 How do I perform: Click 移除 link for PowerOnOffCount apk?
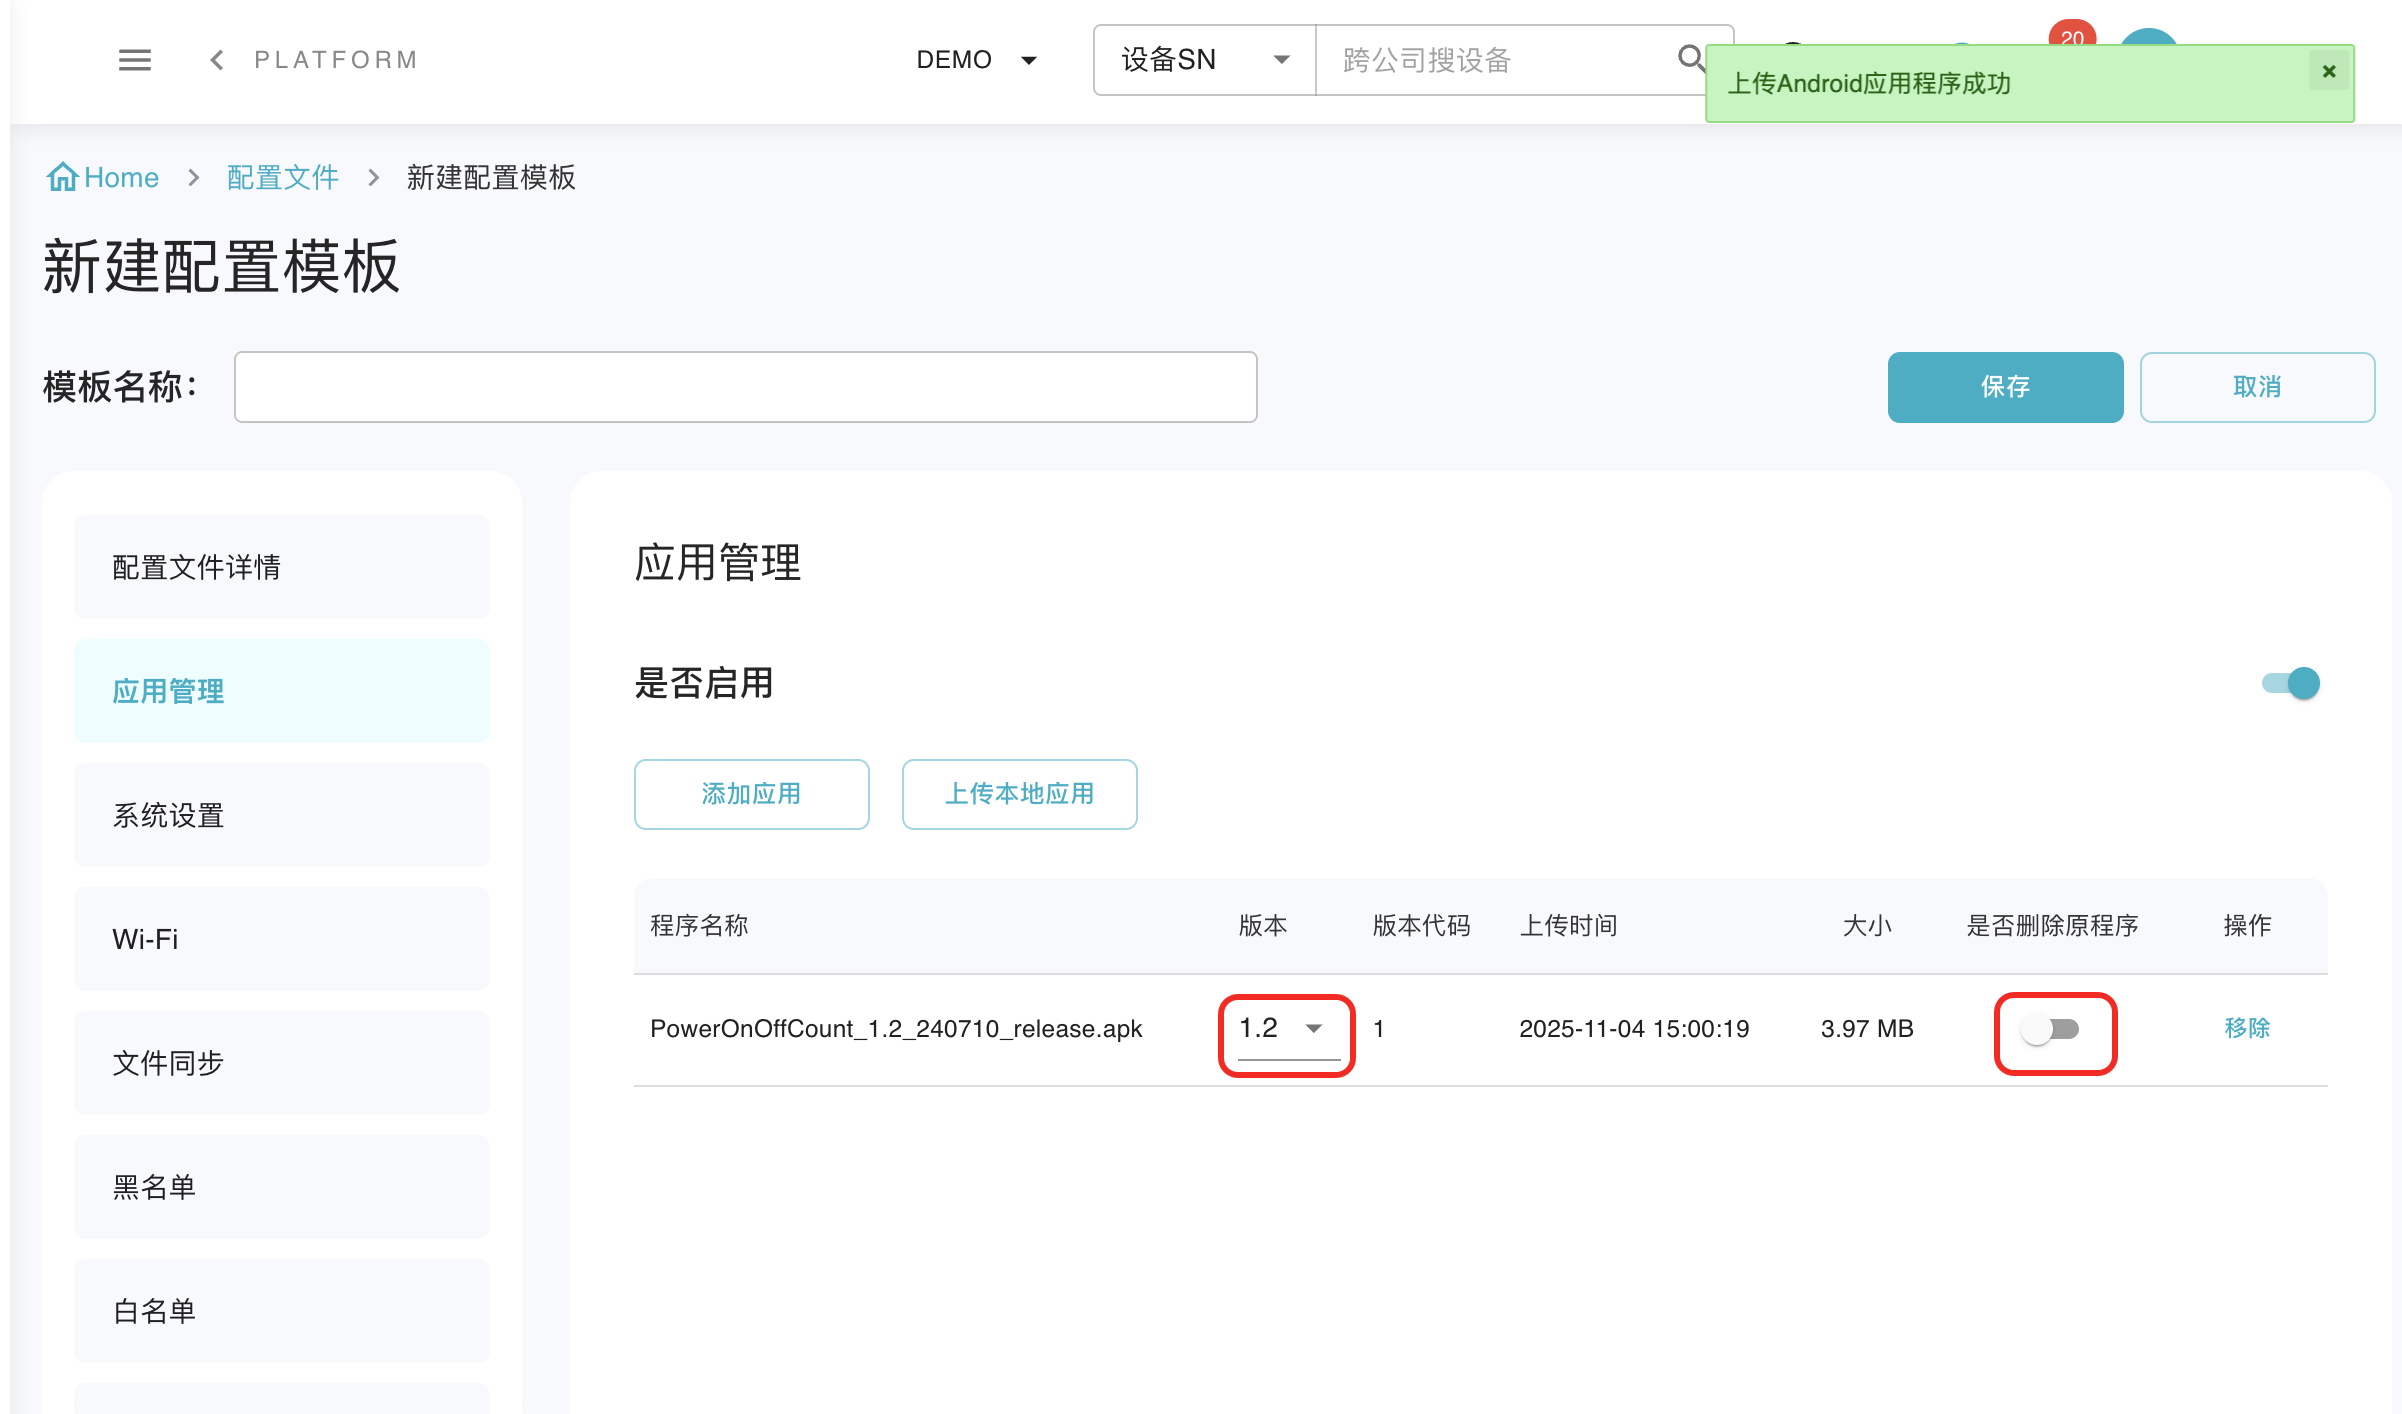click(x=2247, y=1028)
